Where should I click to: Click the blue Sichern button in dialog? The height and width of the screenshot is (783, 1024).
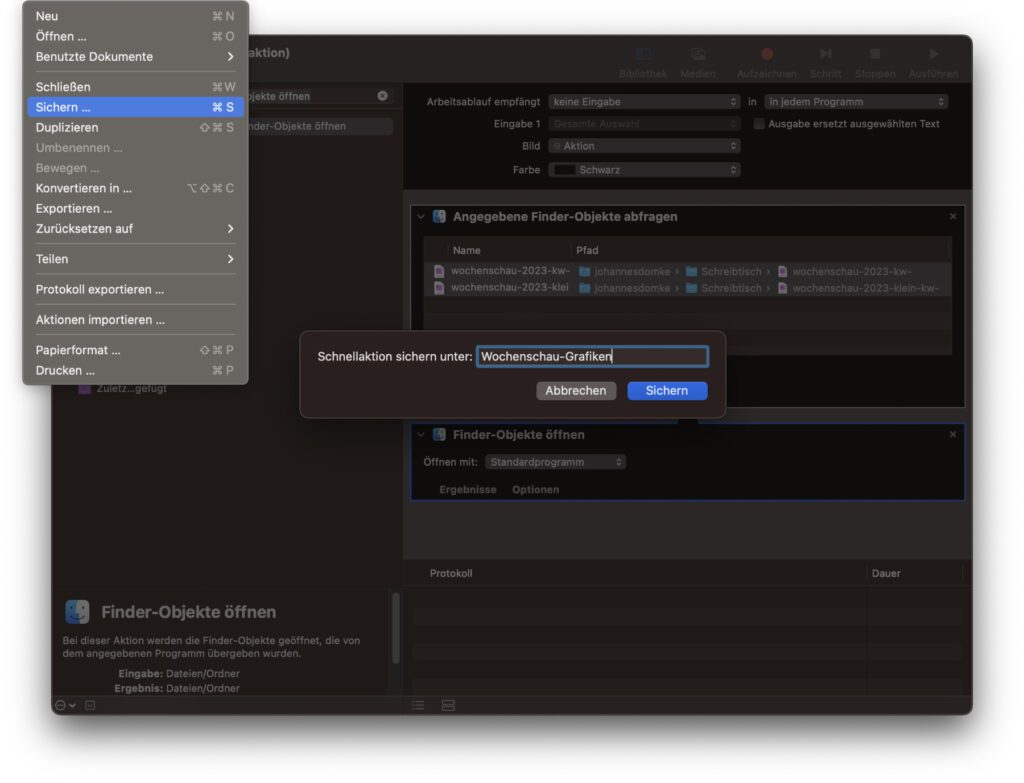pyautogui.click(x=667, y=391)
